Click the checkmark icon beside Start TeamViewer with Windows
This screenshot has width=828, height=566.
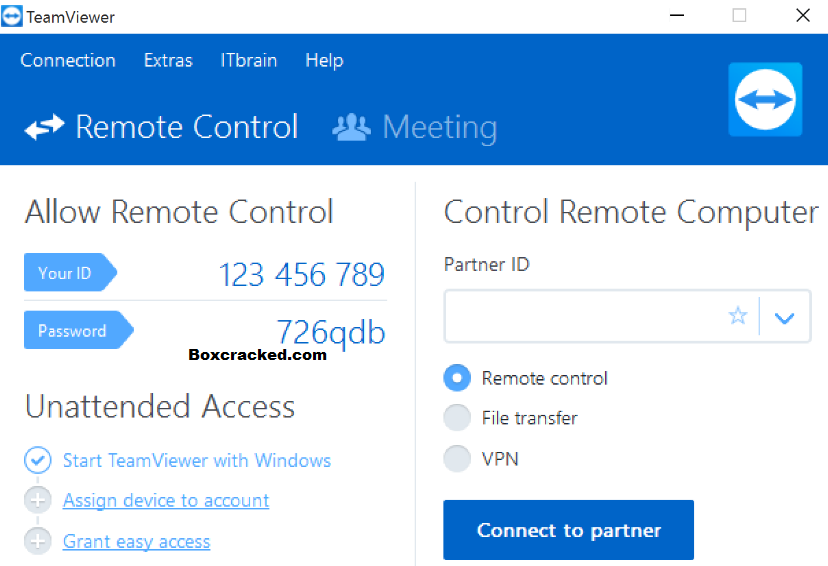[x=37, y=460]
